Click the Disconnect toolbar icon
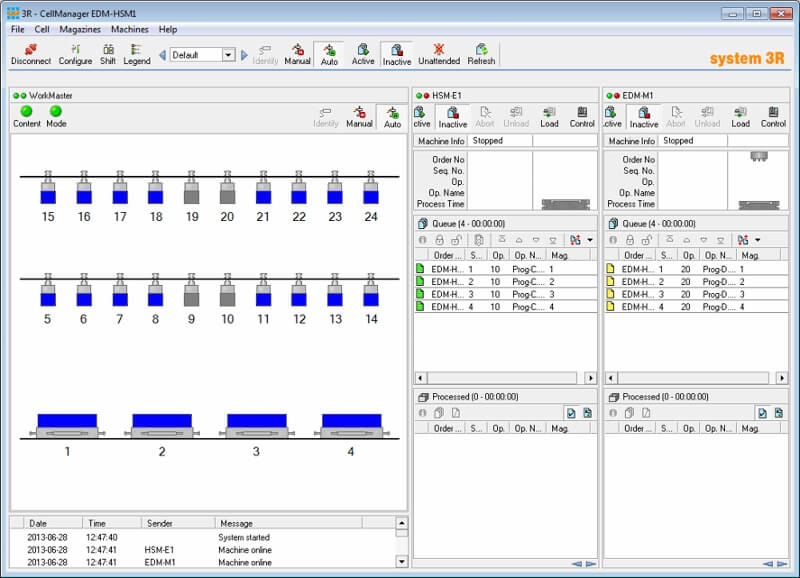800x578 pixels. pos(31,54)
